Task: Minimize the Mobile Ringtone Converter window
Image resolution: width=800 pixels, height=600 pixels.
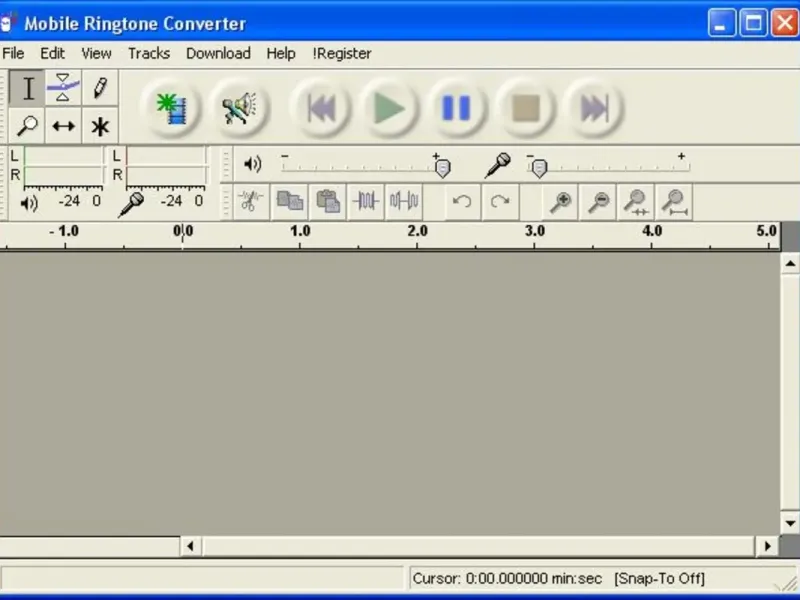Action: (721, 23)
